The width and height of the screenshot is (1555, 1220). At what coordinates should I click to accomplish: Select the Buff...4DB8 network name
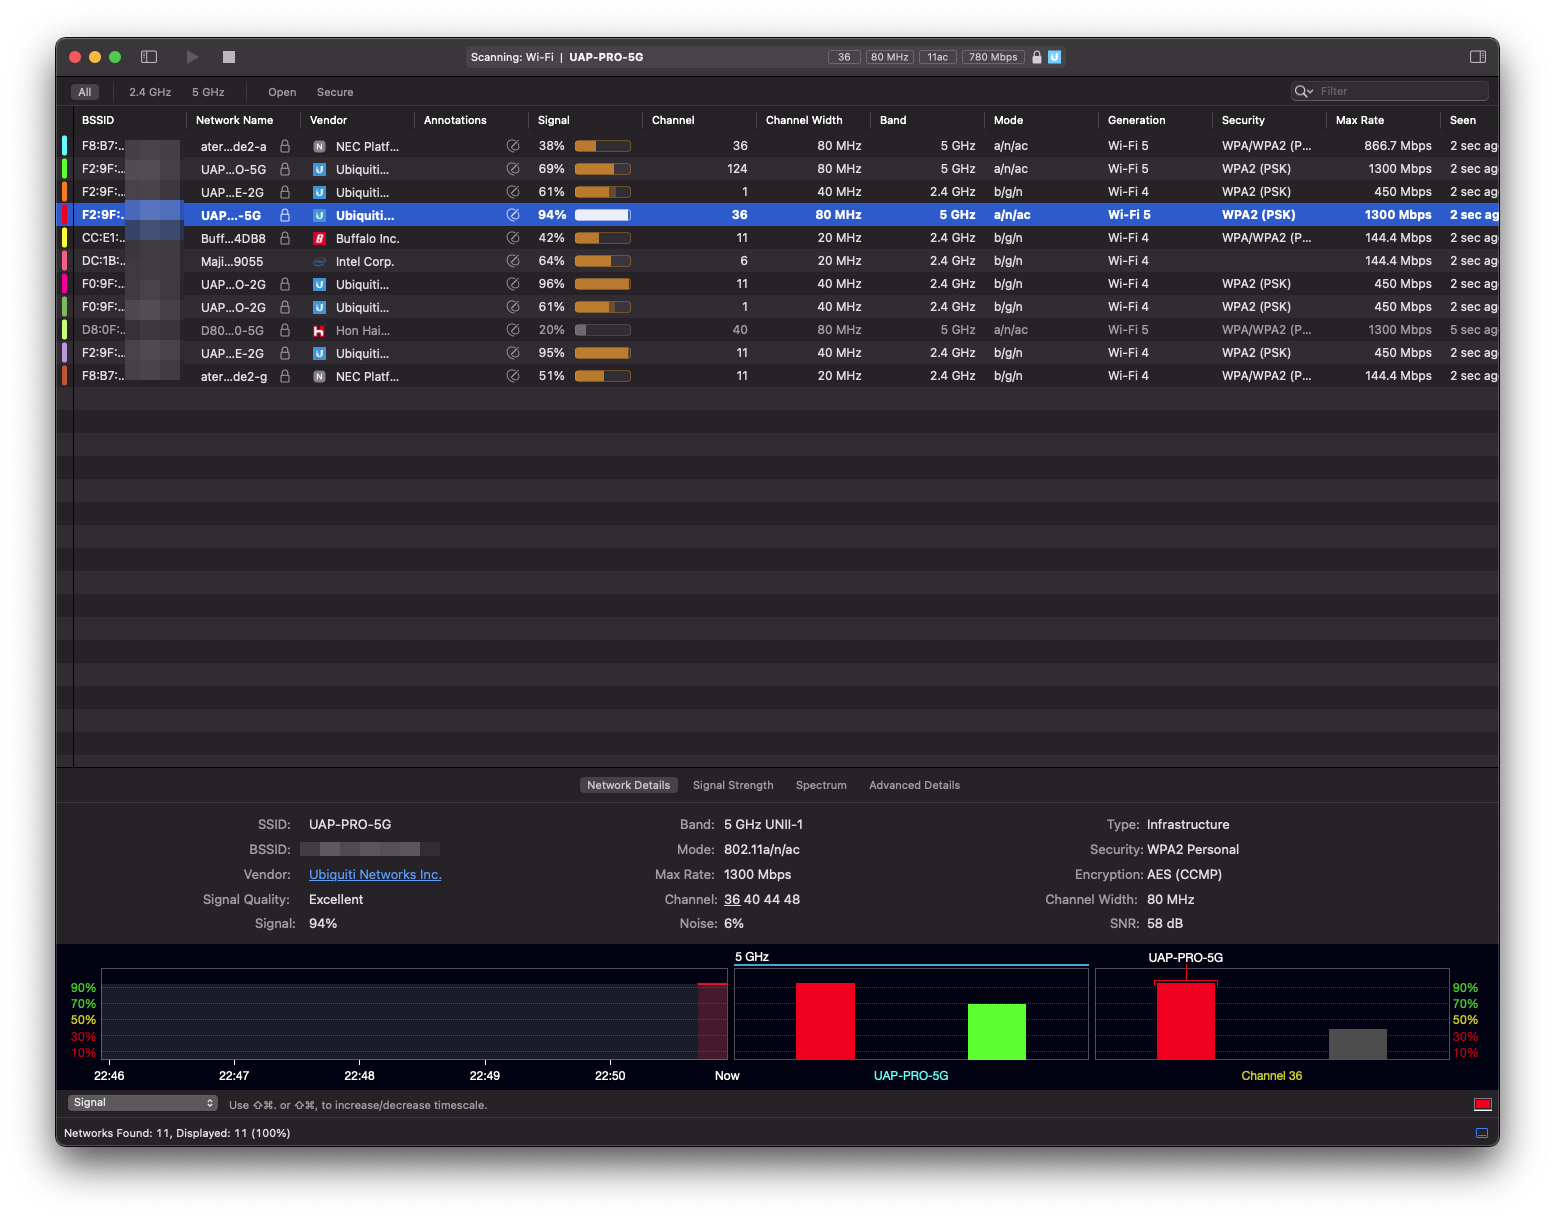(233, 238)
